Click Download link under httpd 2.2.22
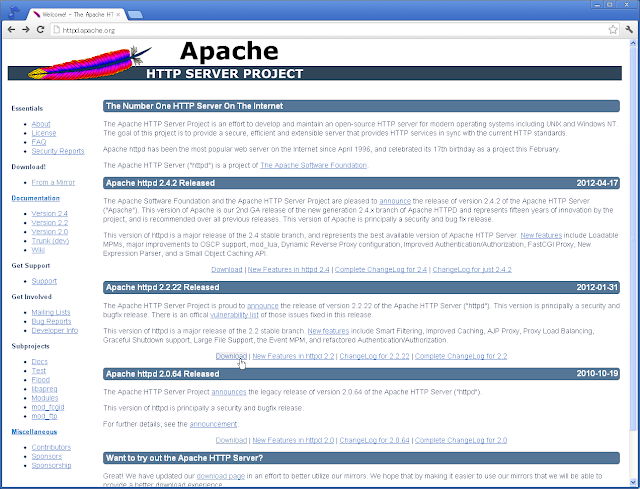640x489 pixels. 231,356
